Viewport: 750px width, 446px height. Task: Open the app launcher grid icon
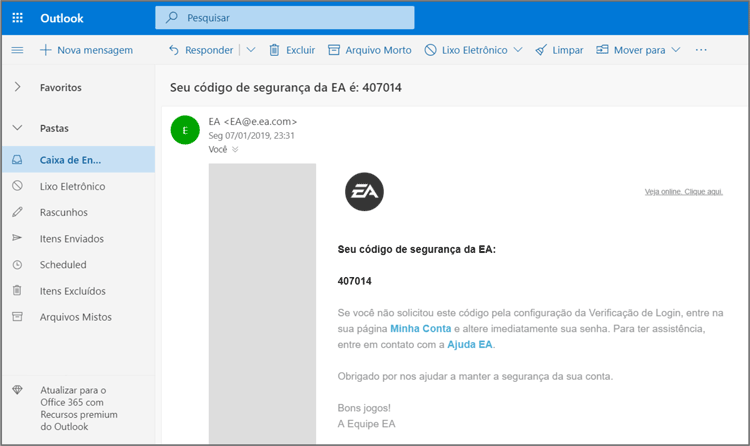pyautogui.click(x=17, y=18)
